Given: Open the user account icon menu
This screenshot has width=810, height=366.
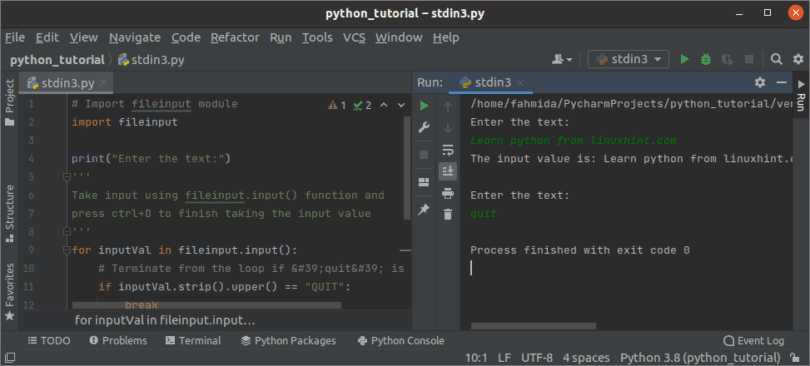Looking at the screenshot, I should [x=562, y=59].
